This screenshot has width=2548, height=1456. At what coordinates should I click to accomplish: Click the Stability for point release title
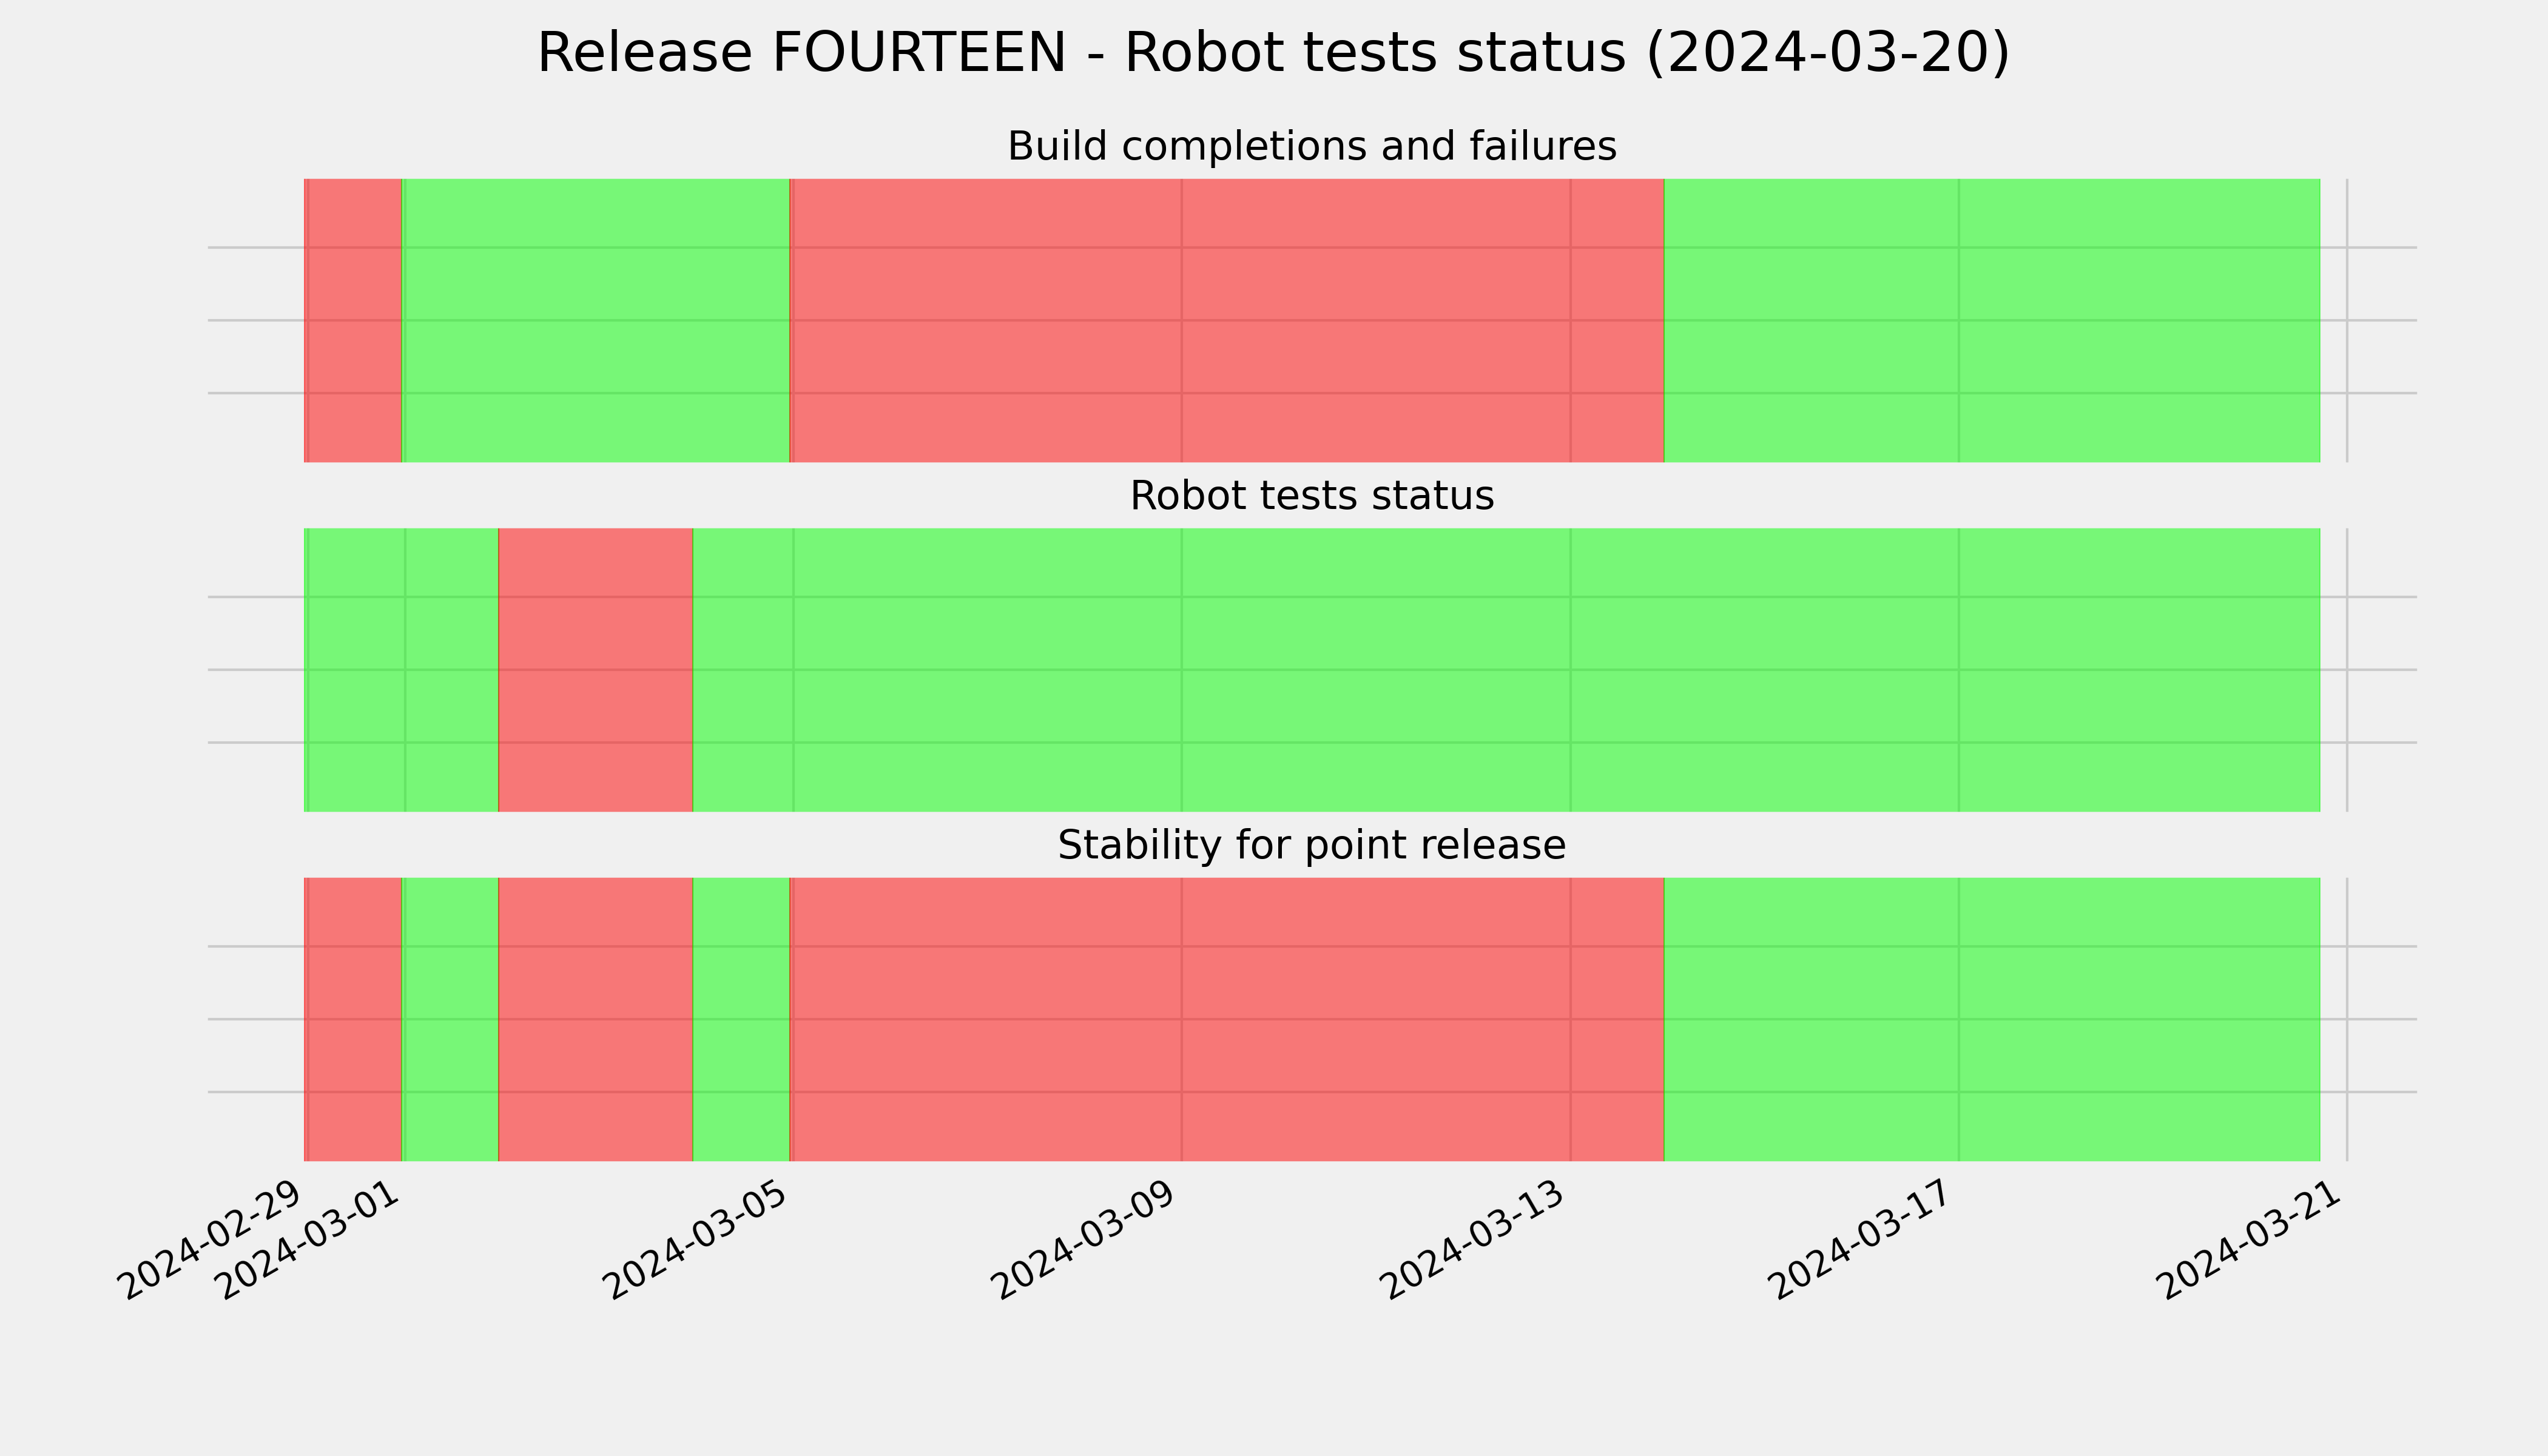(x=1312, y=846)
